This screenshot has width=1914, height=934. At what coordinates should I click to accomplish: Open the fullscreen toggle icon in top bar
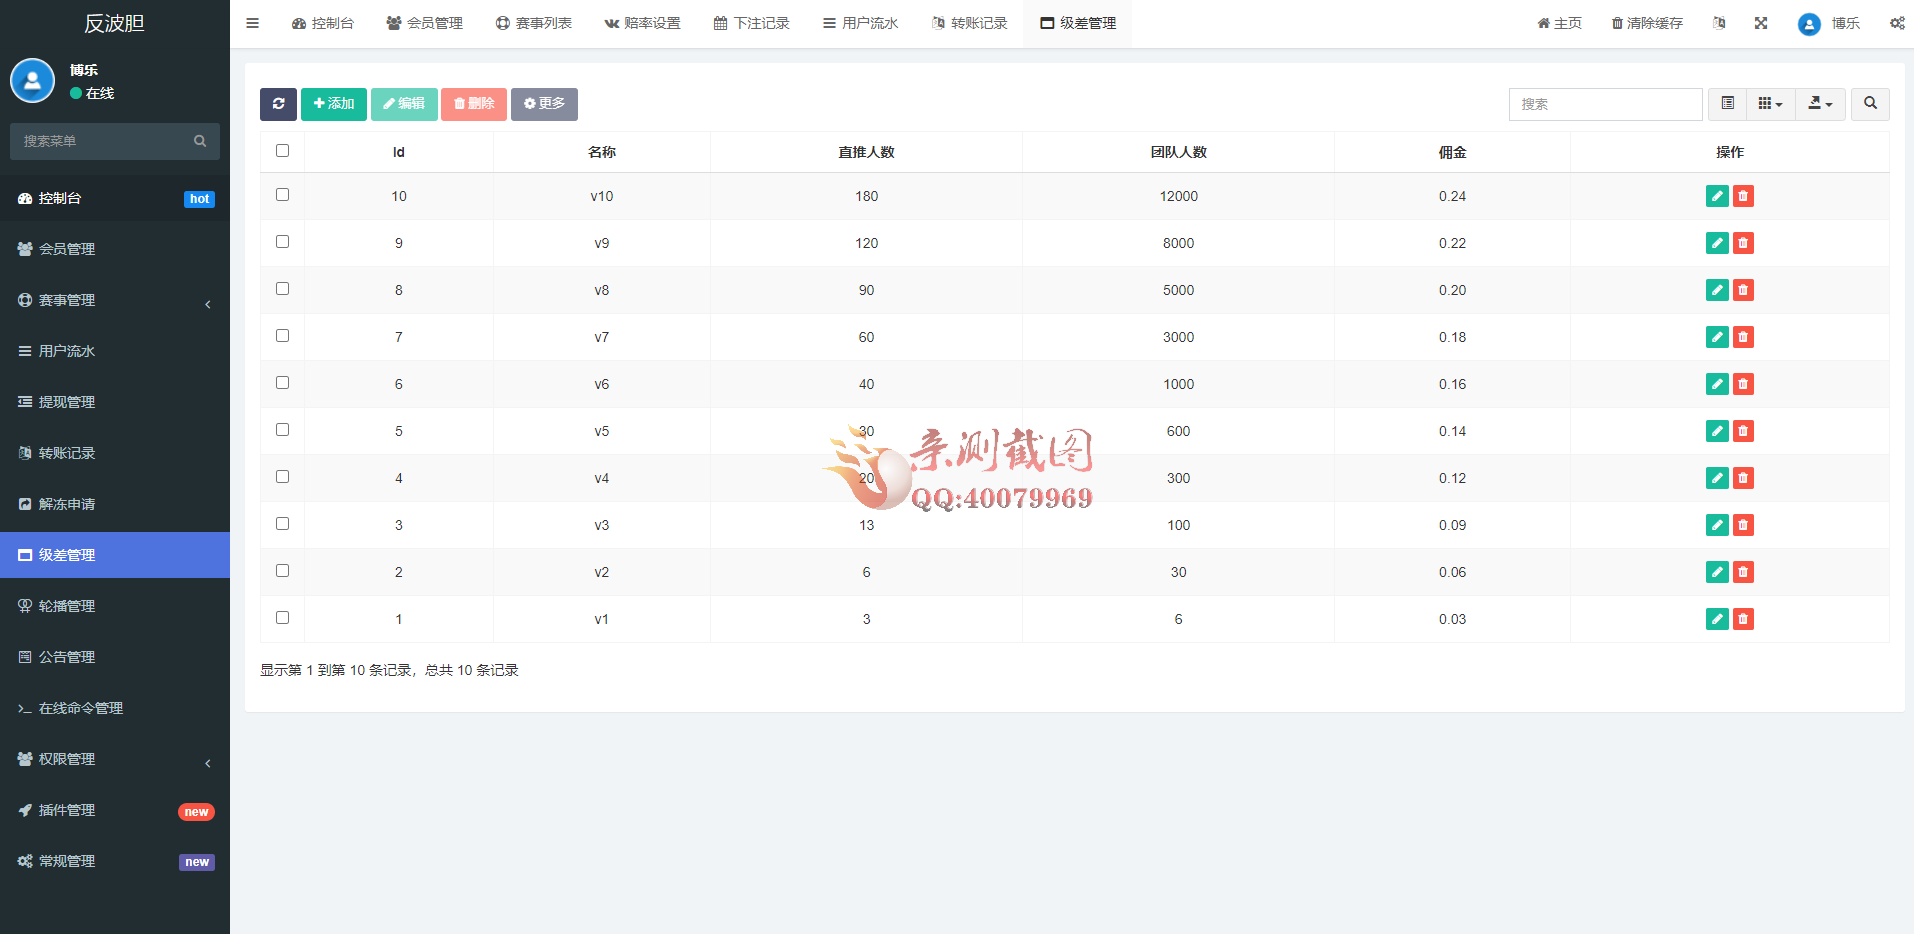pos(1761,22)
